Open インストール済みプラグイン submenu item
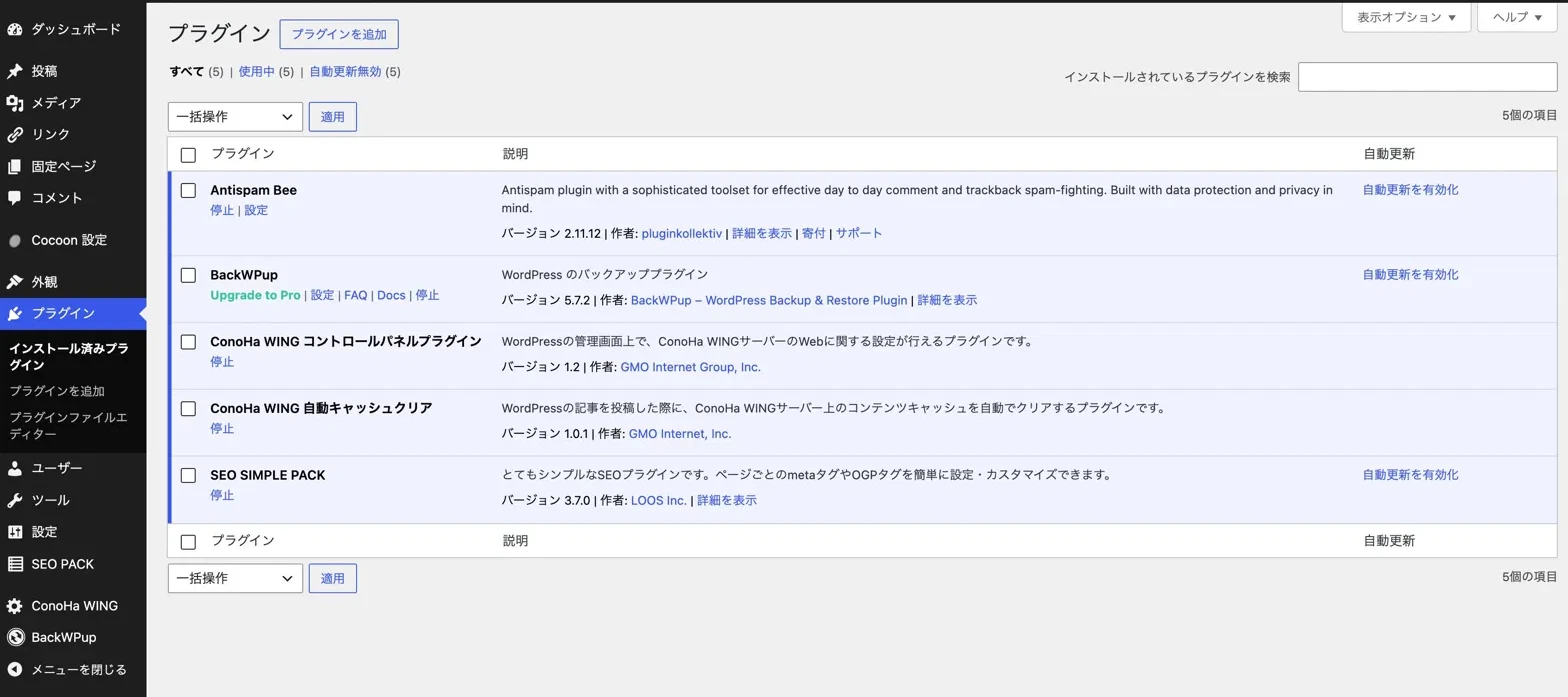Screen dimensions: 1568x697 pyautogui.click(x=69, y=357)
